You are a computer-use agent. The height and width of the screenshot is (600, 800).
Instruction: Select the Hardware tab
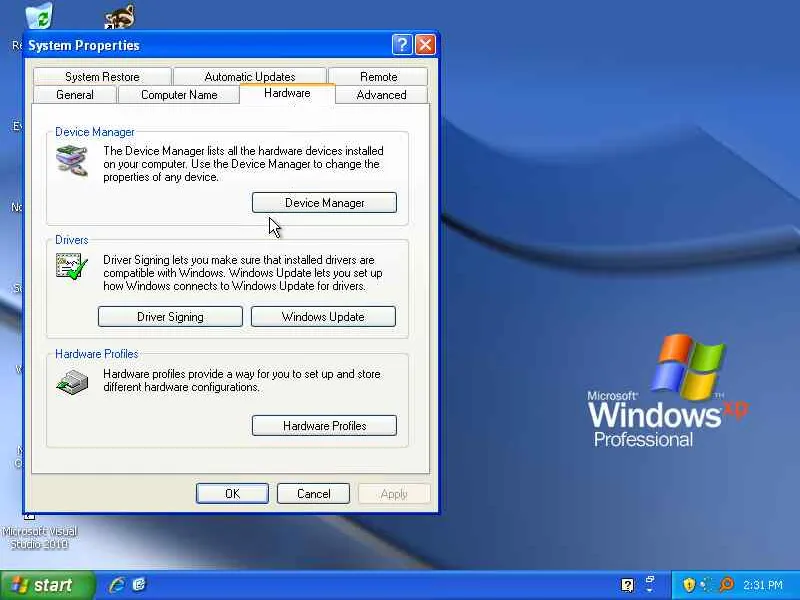click(x=287, y=93)
